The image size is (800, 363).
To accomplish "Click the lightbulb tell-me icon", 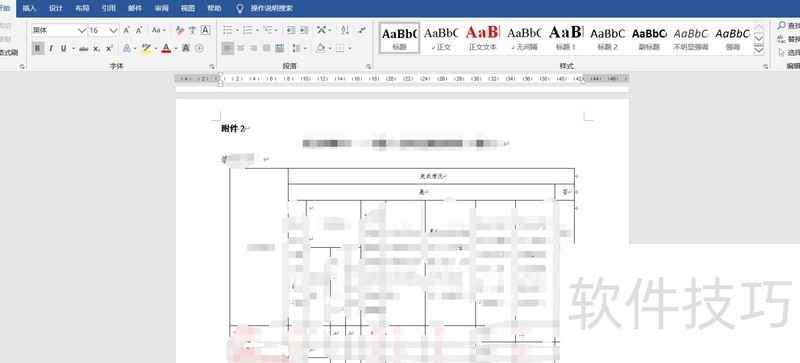I will (240, 8).
